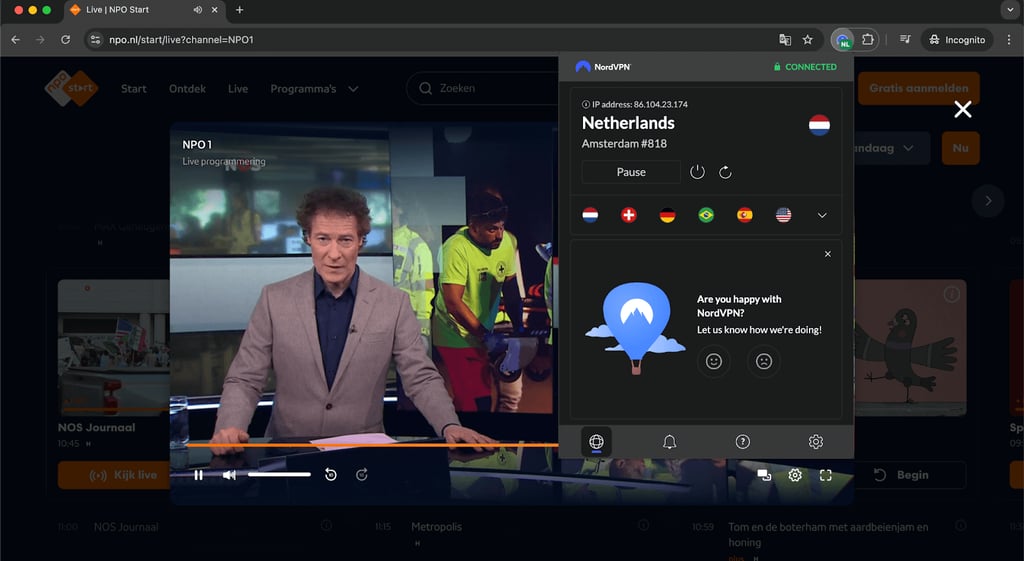Open NordVPN notifications bell tab

669,441
